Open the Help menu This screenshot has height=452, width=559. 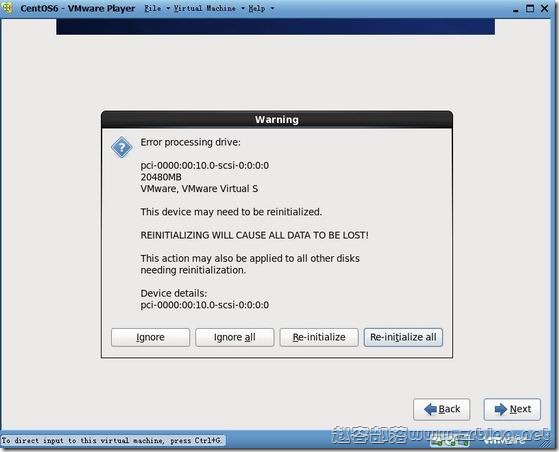[257, 8]
